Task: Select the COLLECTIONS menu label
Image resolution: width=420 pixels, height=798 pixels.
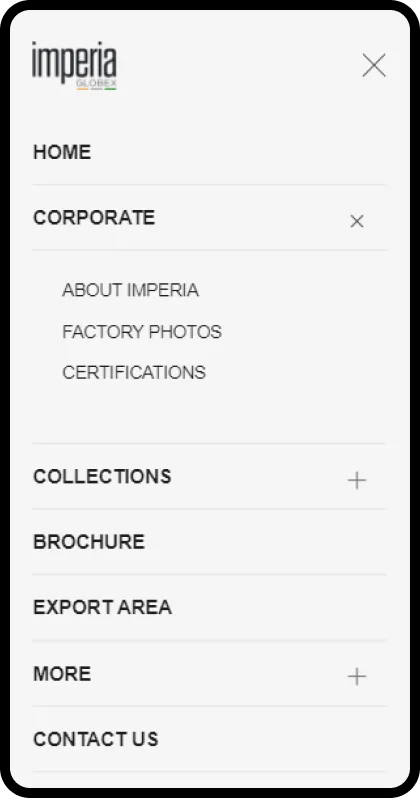Action: coord(102,477)
